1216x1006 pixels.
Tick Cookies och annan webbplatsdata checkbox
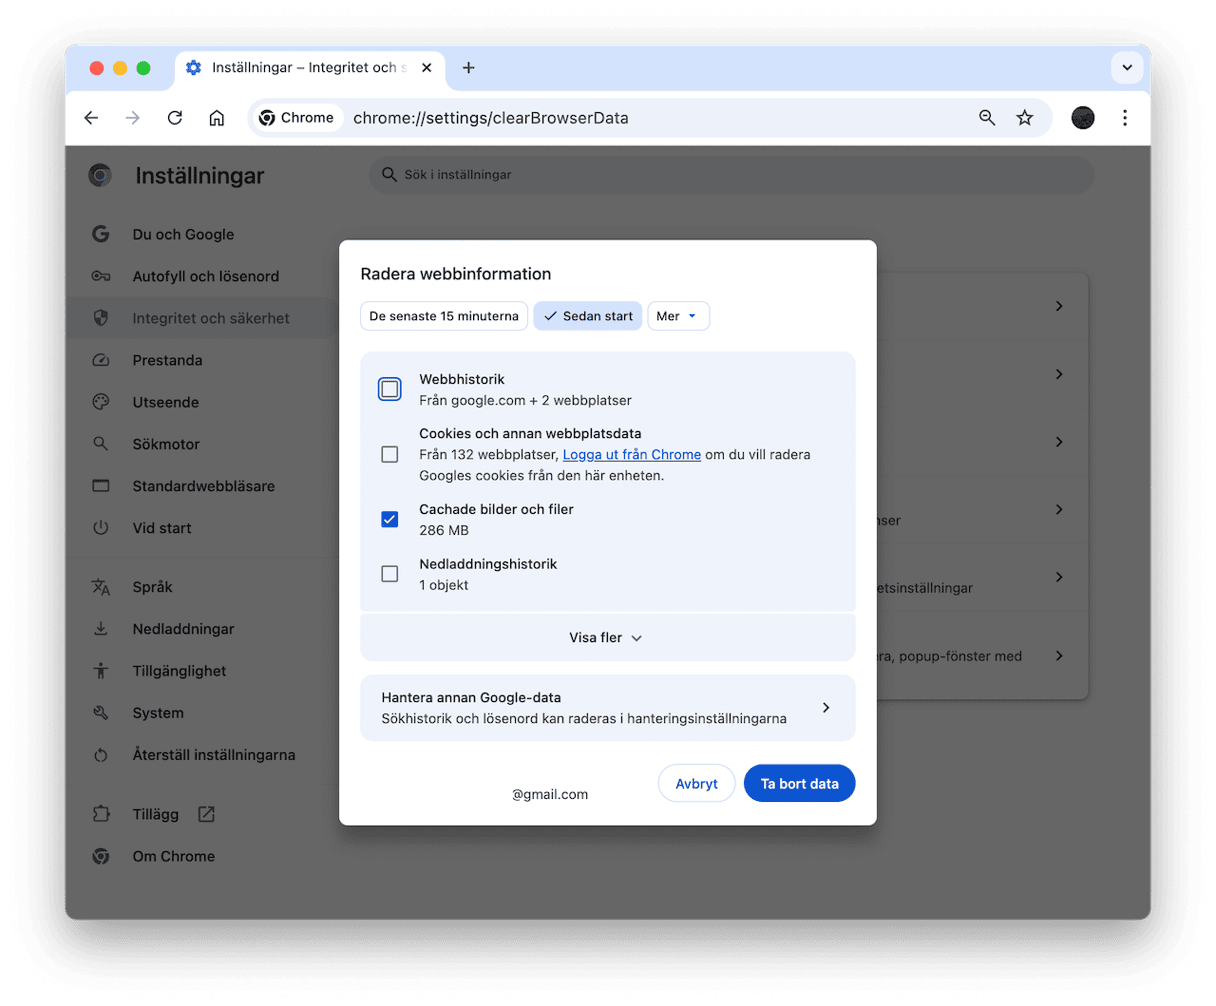point(390,455)
